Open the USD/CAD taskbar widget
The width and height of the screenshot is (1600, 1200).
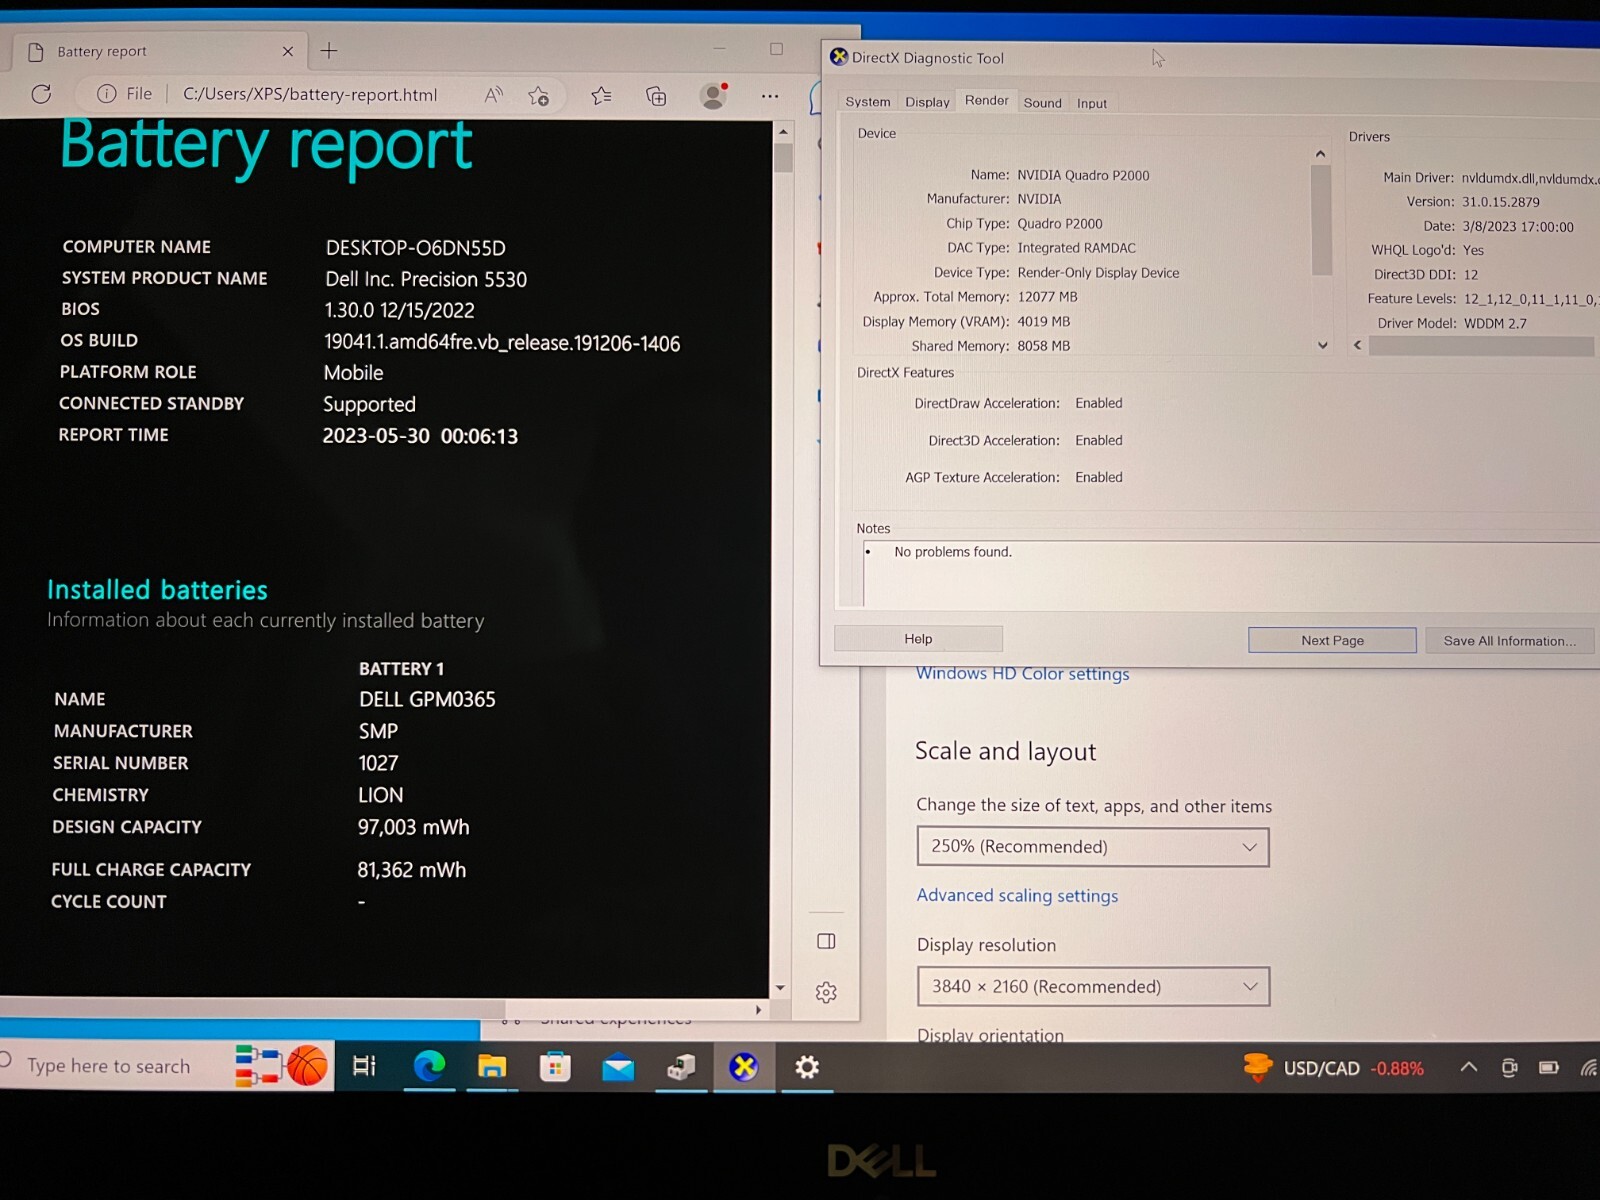tap(1333, 1068)
